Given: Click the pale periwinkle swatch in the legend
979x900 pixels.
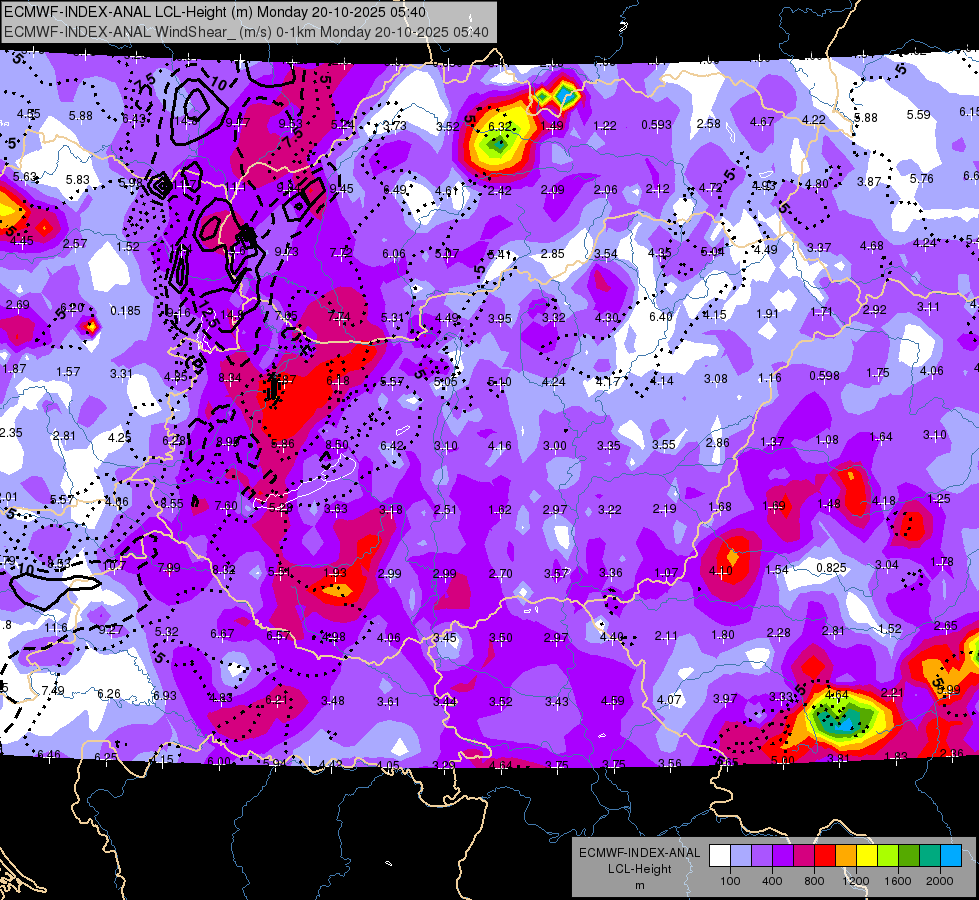Looking at the screenshot, I should pyautogui.click(x=741, y=856).
